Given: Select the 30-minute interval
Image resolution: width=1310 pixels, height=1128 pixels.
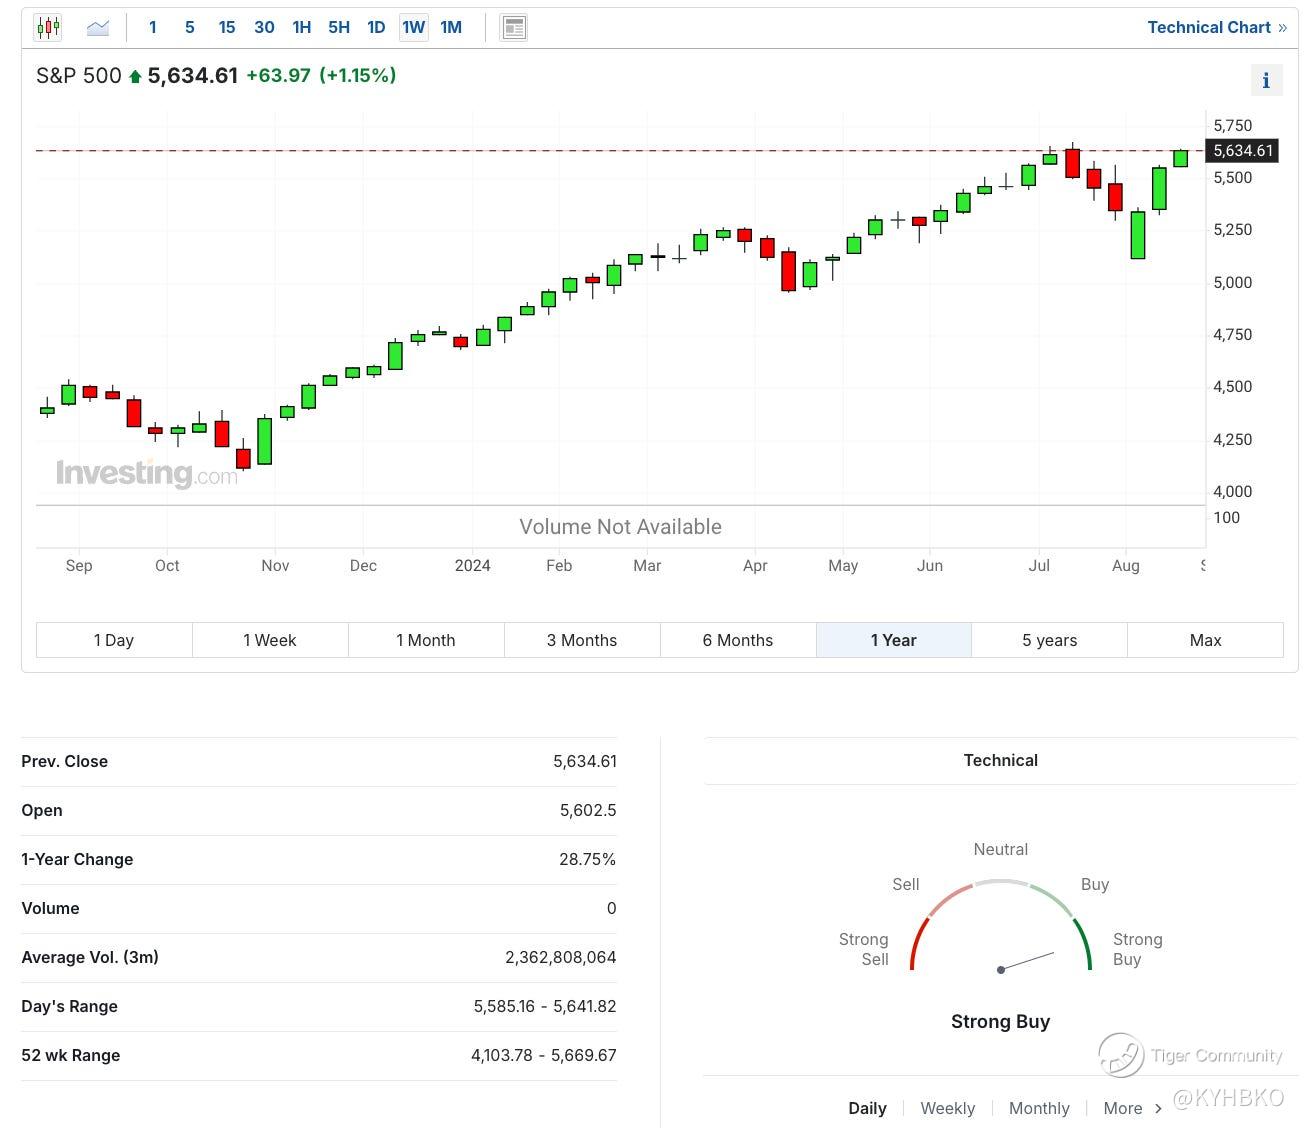Looking at the screenshot, I should 264,27.
